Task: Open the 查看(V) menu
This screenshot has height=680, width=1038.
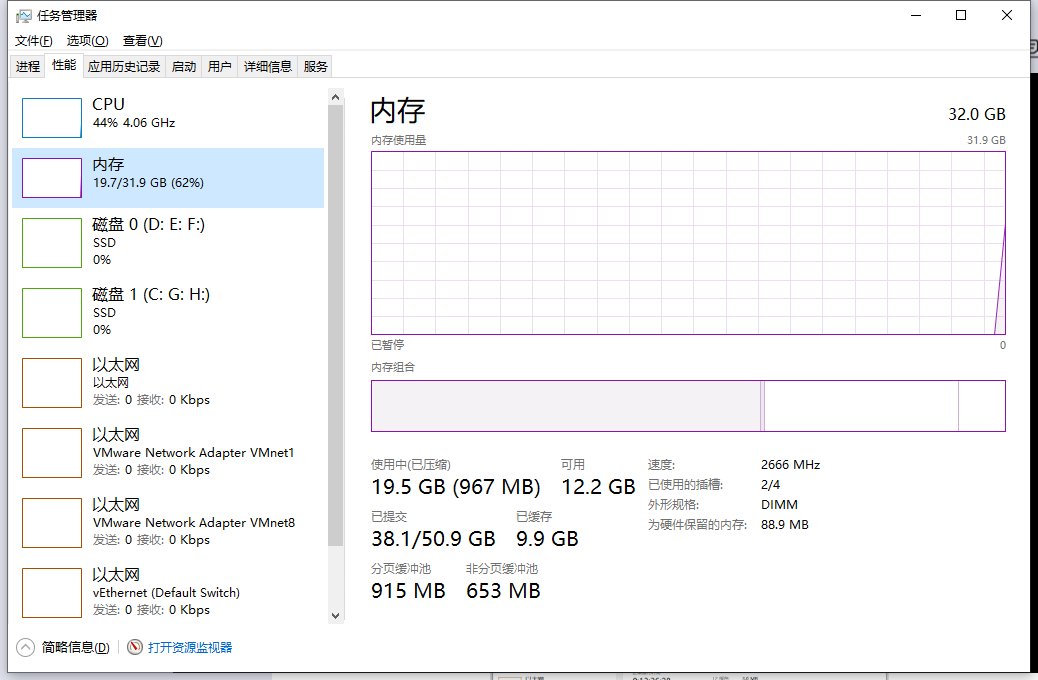Action: pos(142,41)
